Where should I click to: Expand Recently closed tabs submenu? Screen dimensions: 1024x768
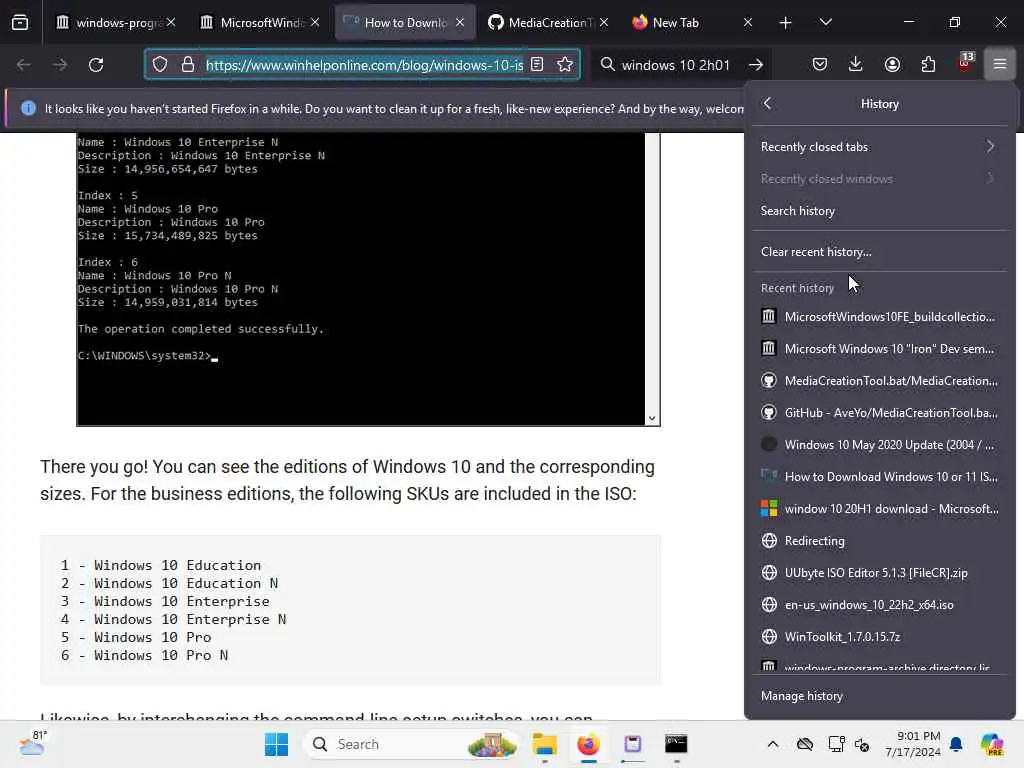pyautogui.click(x=879, y=147)
